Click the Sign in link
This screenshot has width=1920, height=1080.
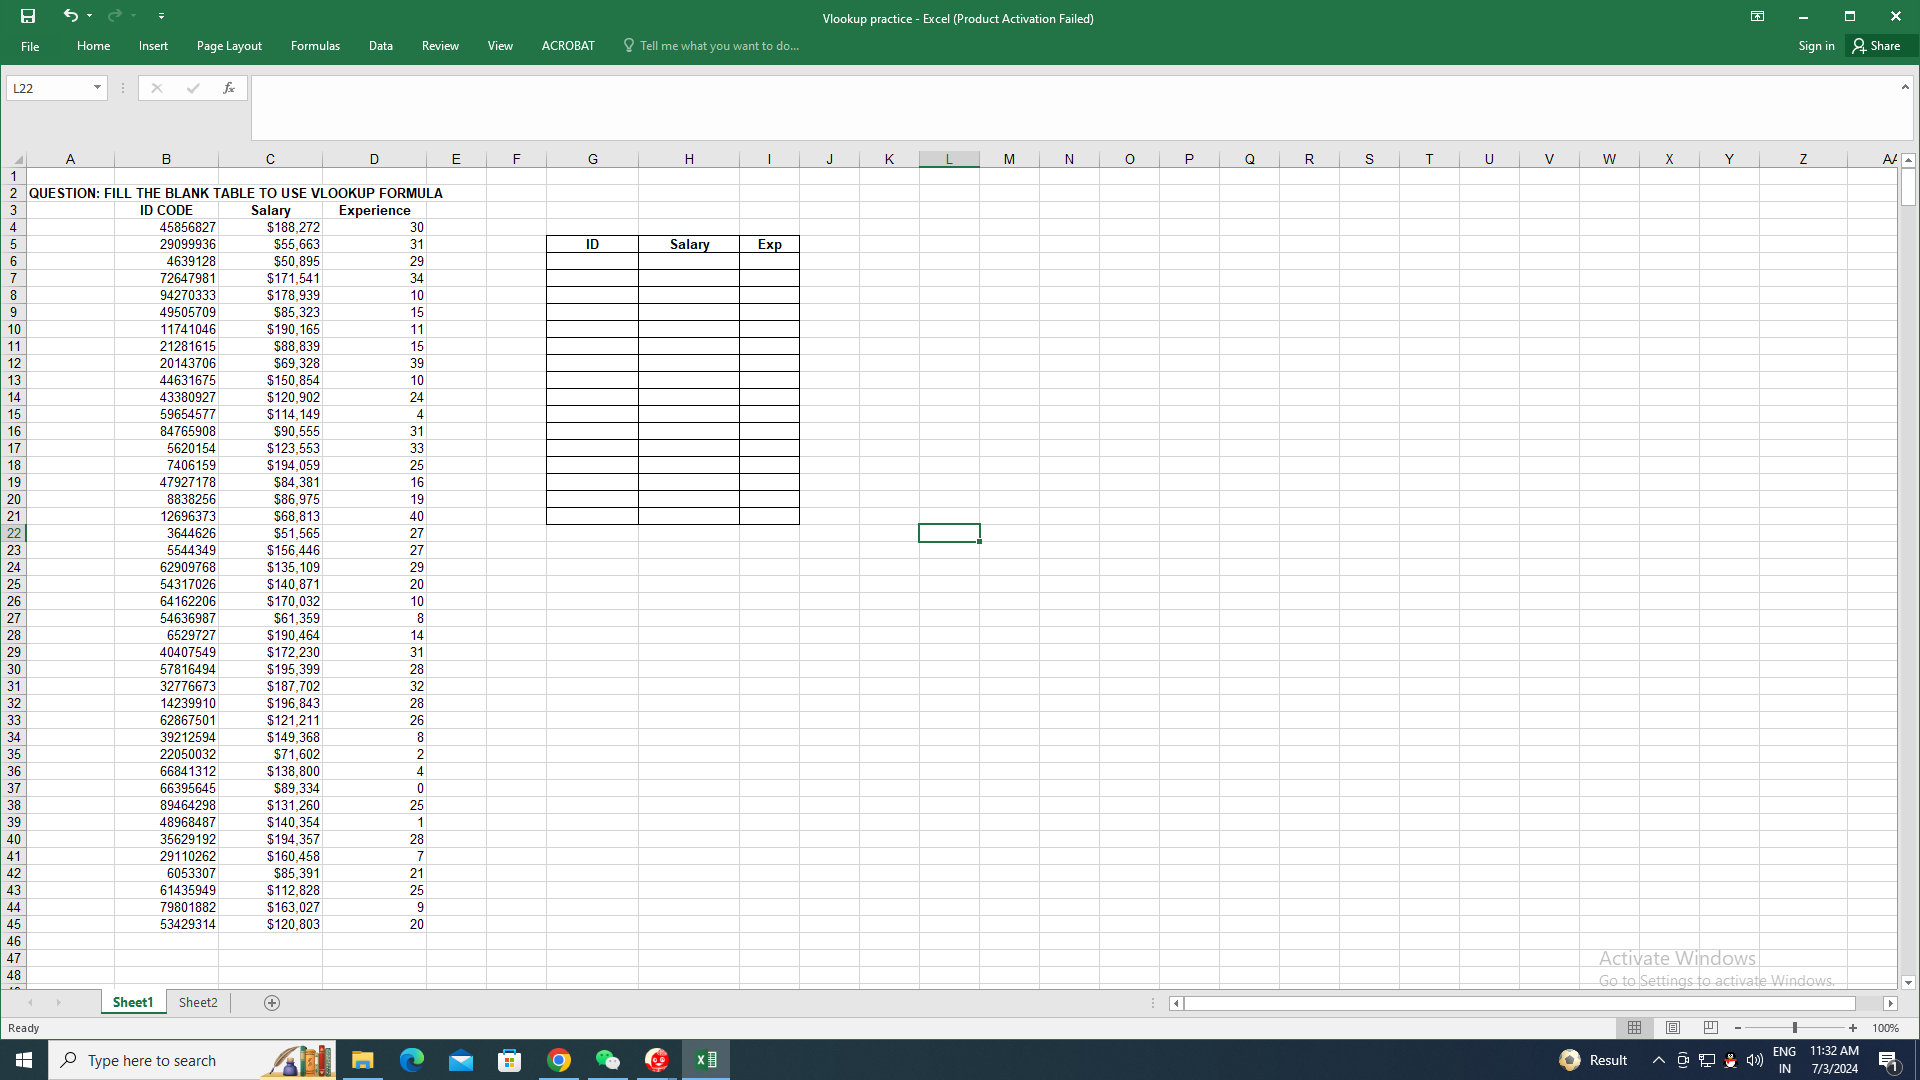pos(1815,46)
